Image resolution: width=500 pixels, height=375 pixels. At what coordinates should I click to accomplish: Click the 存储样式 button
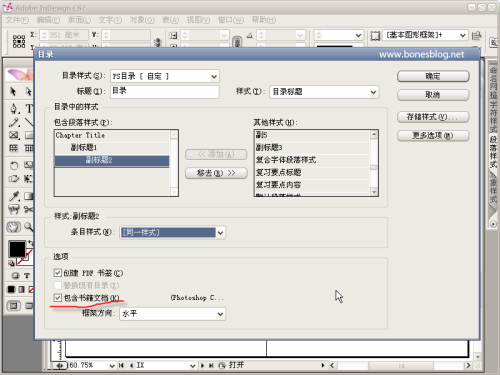click(x=433, y=117)
